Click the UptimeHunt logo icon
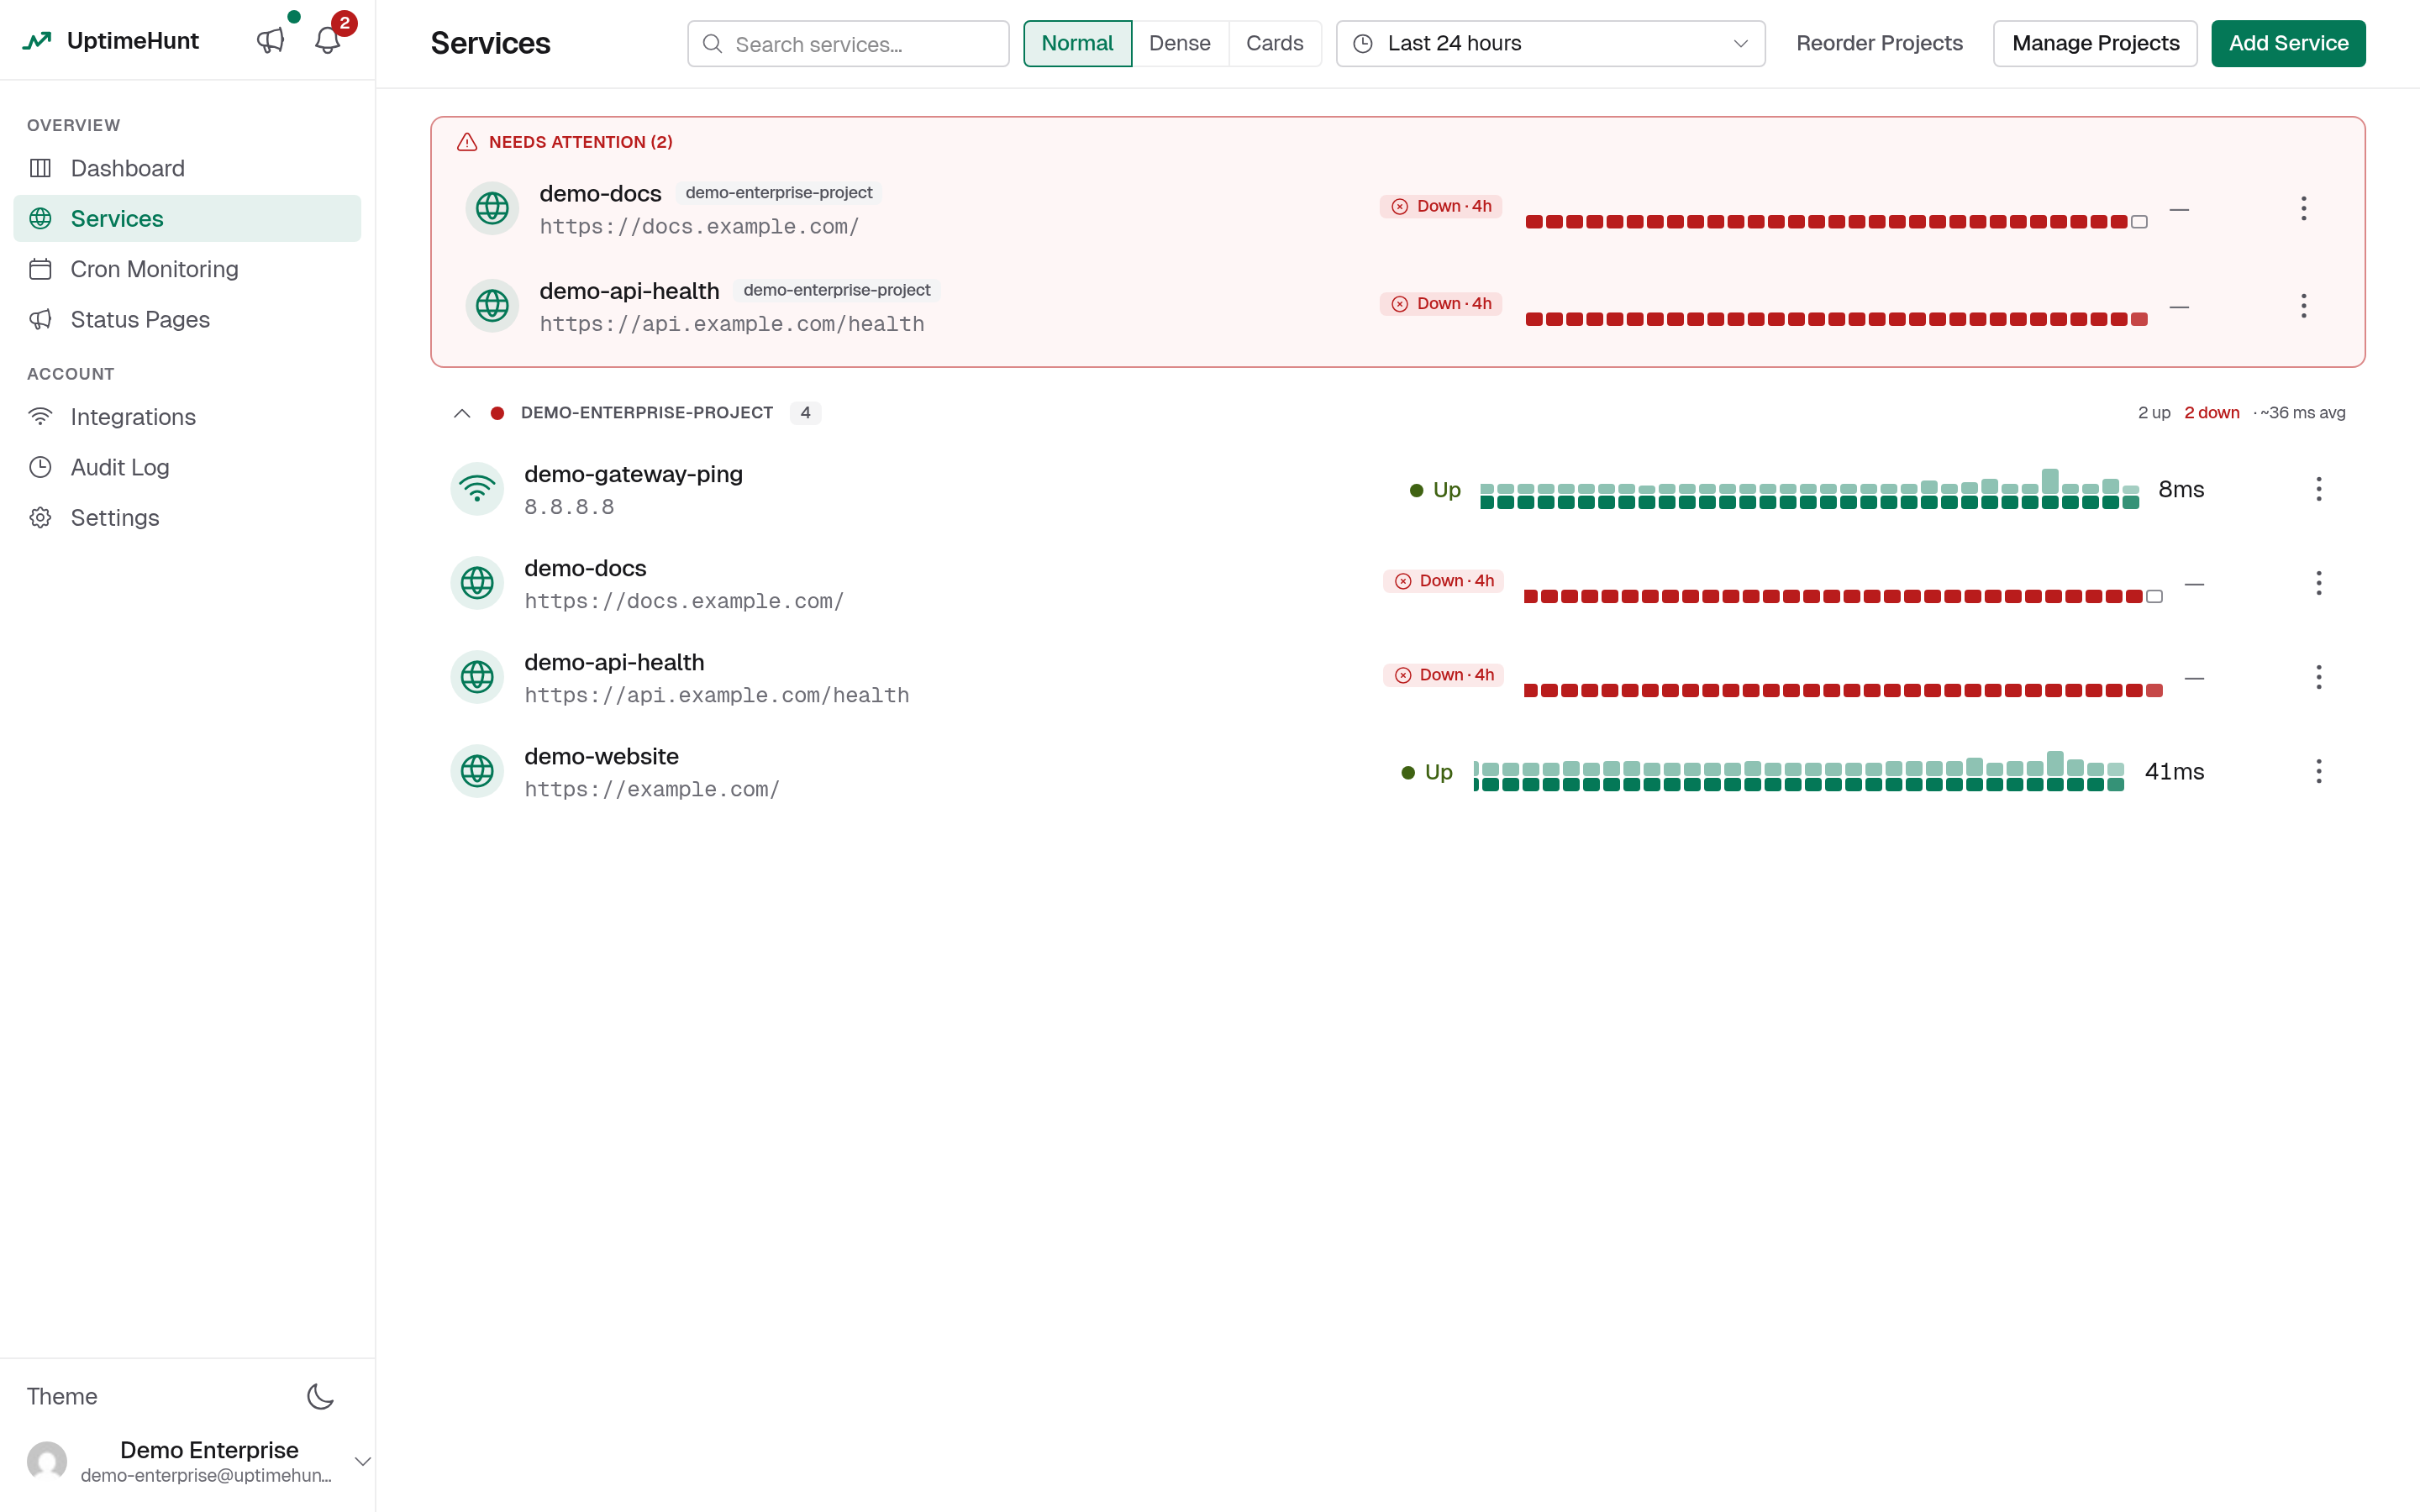 37,41
